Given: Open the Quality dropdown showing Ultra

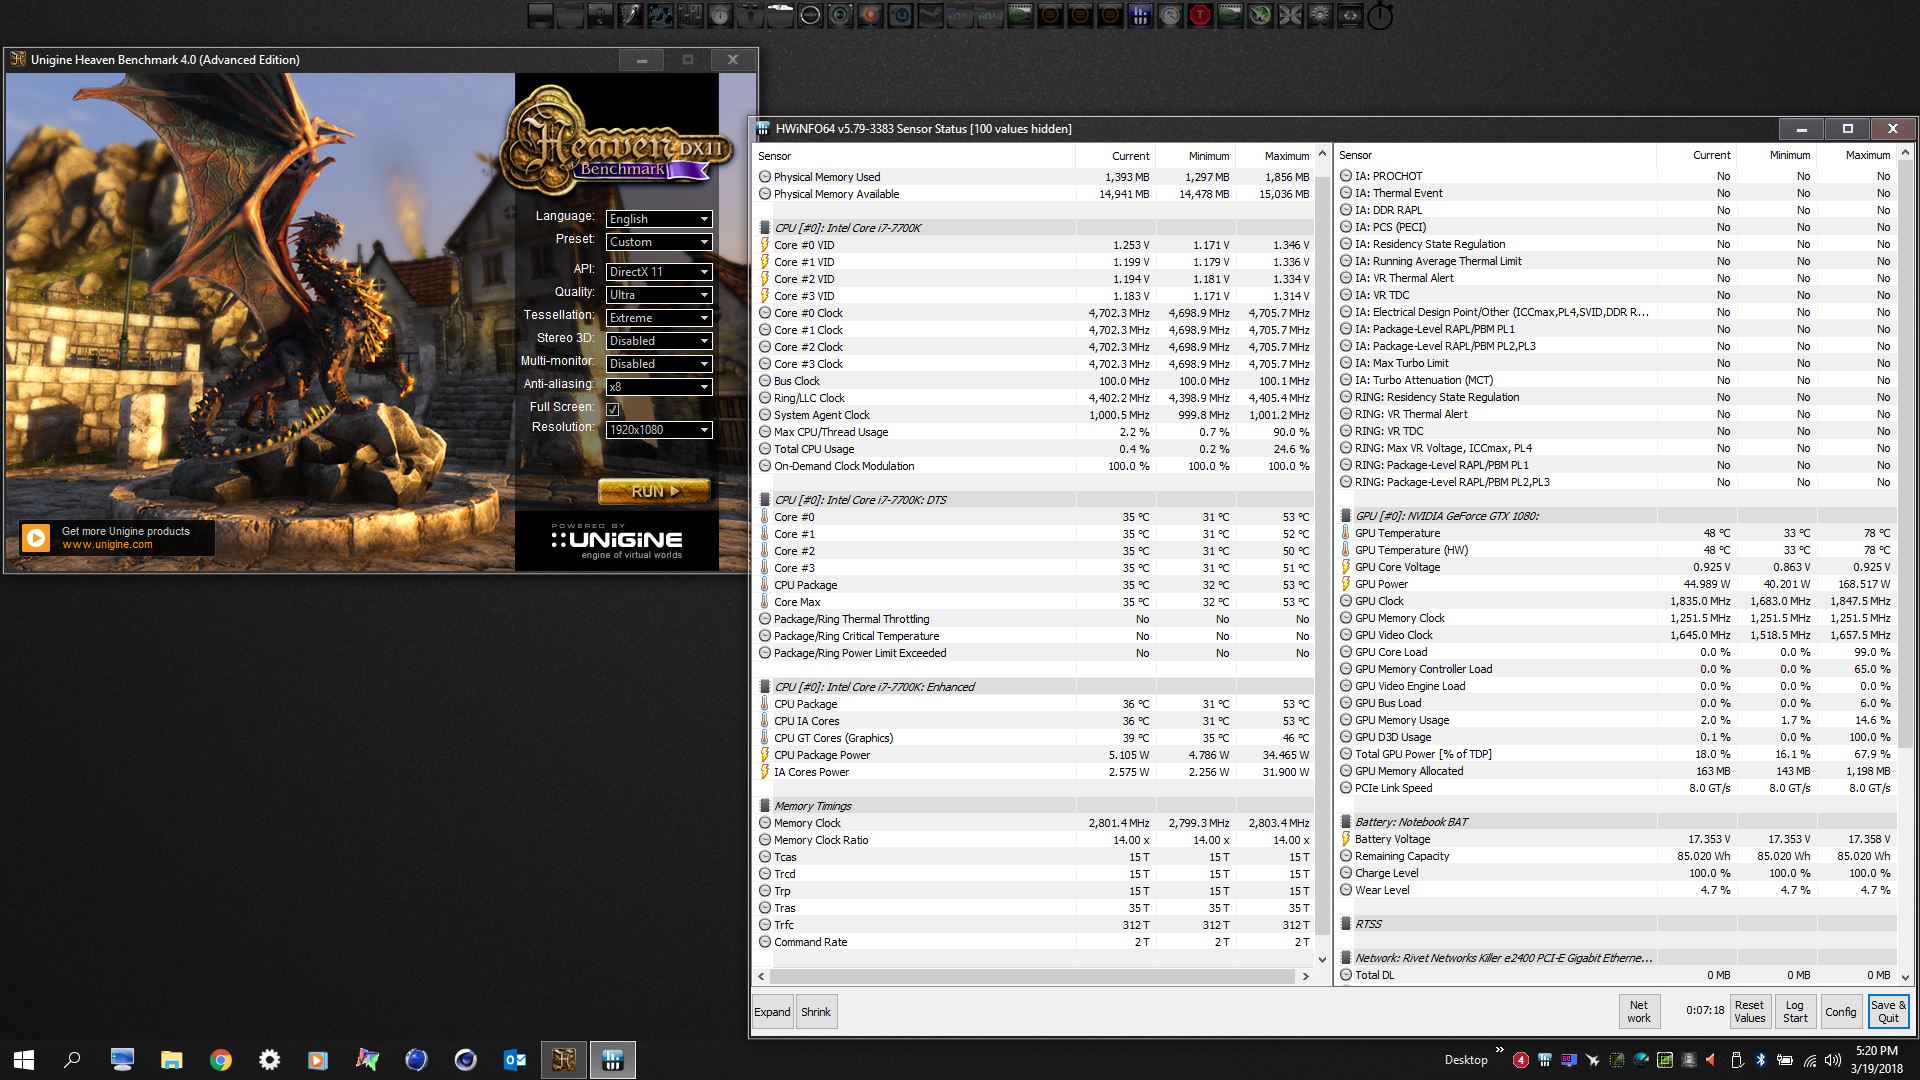Looking at the screenshot, I should (659, 295).
